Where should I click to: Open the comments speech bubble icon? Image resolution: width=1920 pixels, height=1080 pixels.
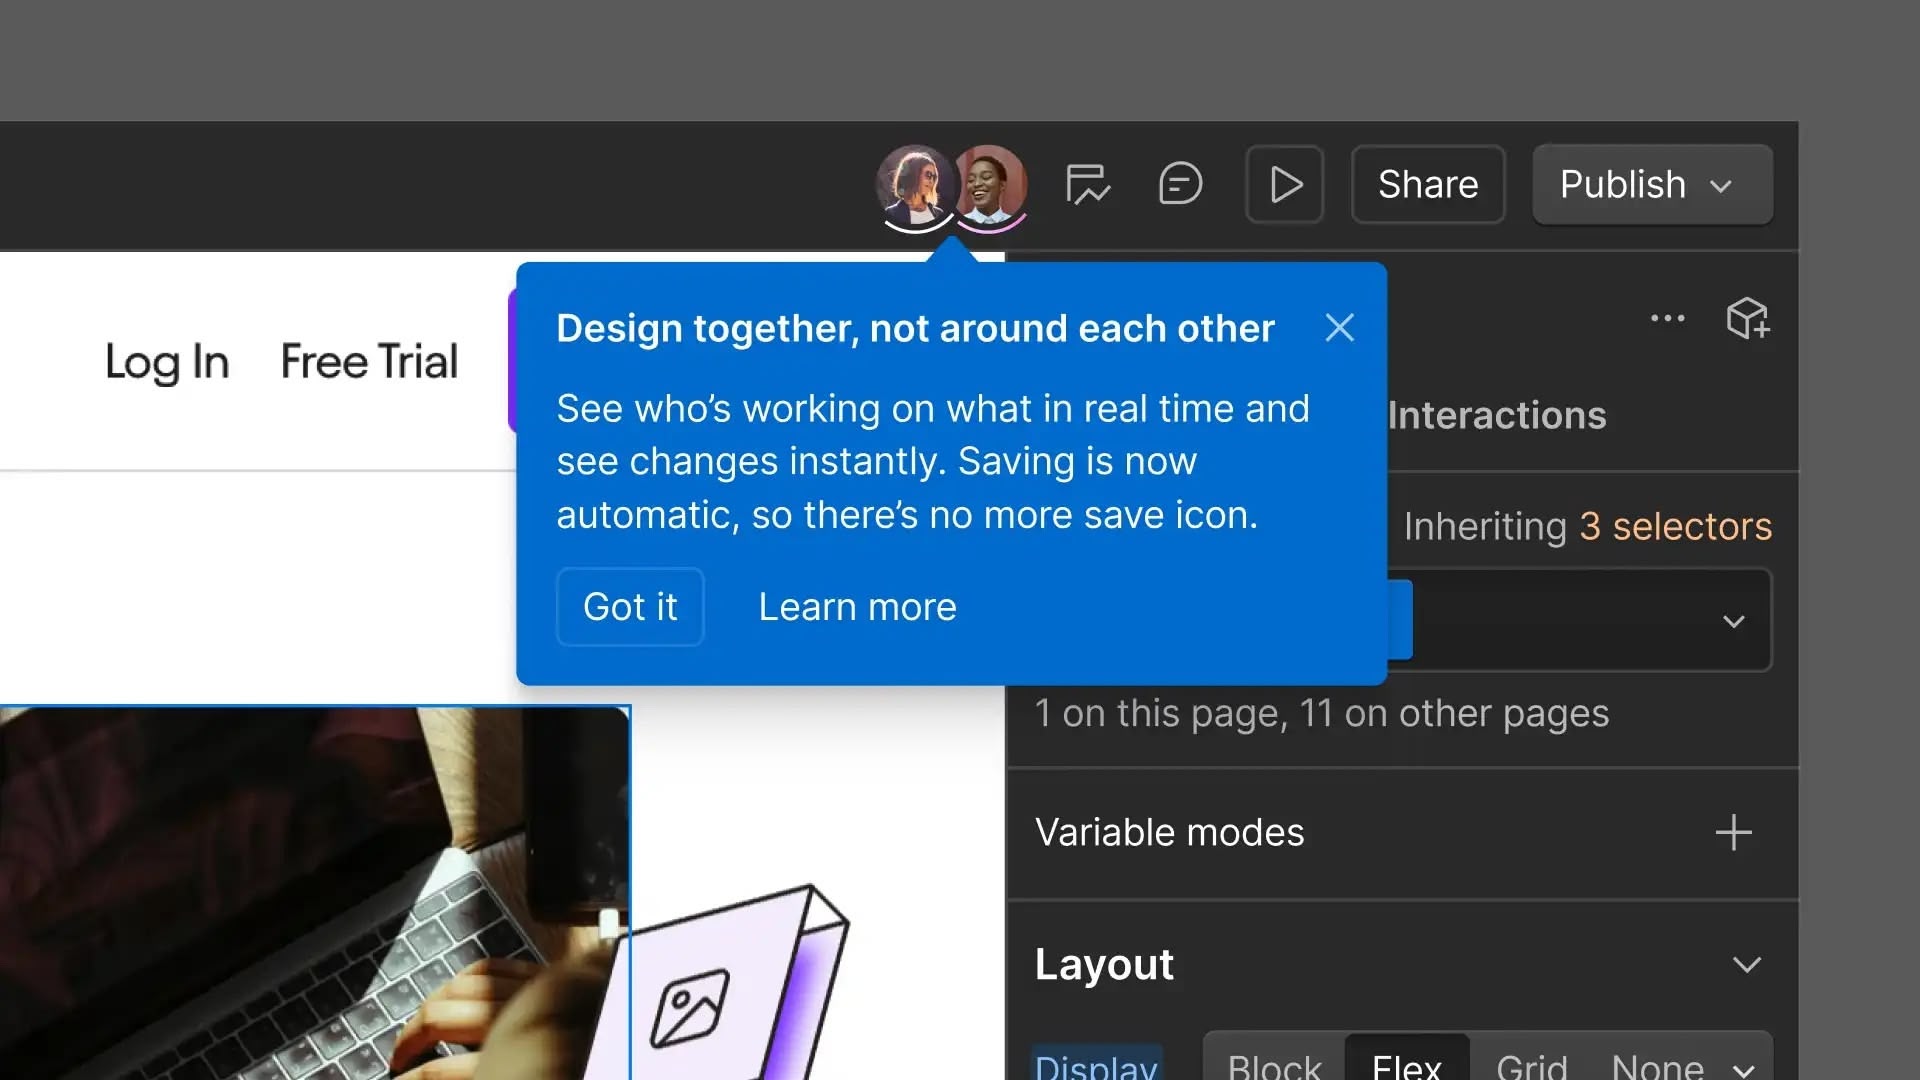click(1180, 185)
